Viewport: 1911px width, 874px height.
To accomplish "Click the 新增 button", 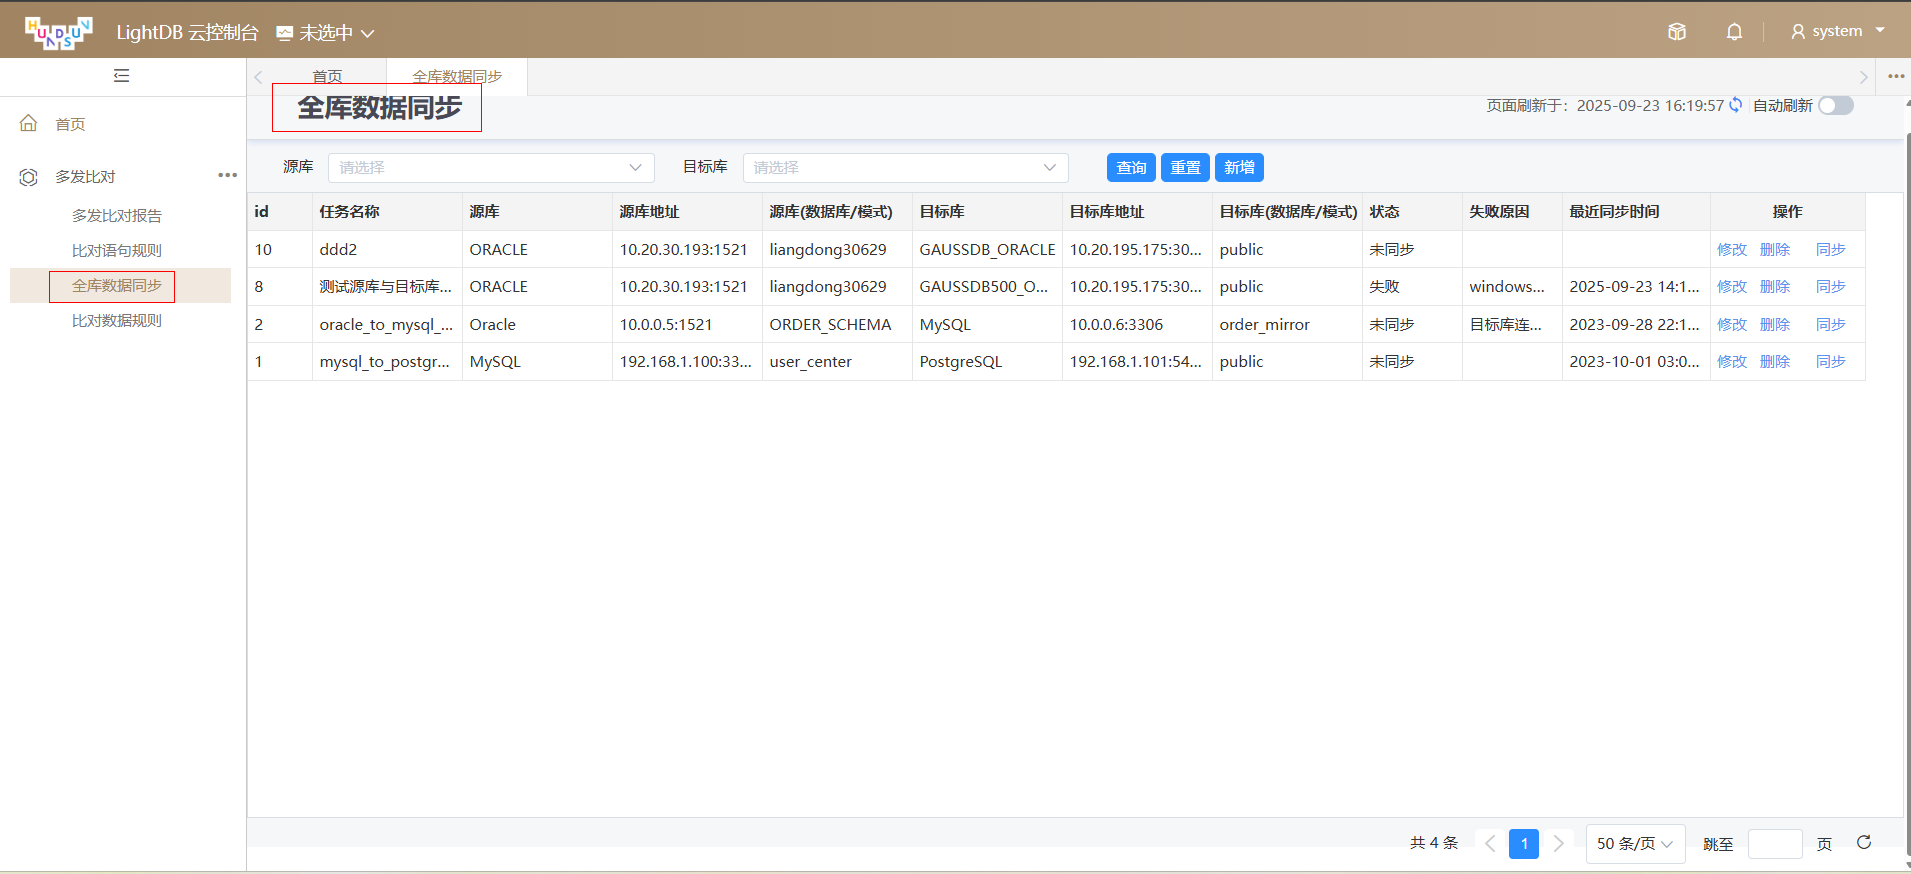I will (1239, 168).
